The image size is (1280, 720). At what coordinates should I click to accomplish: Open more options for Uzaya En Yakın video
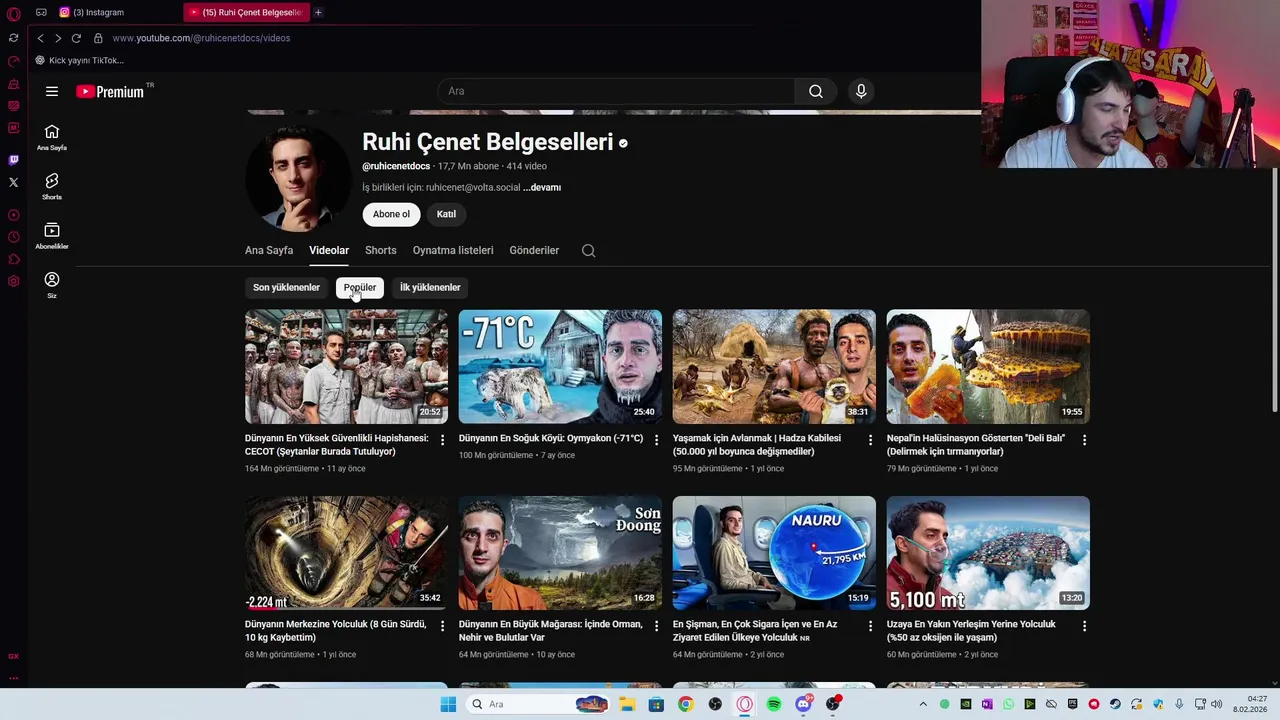pos(1084,626)
